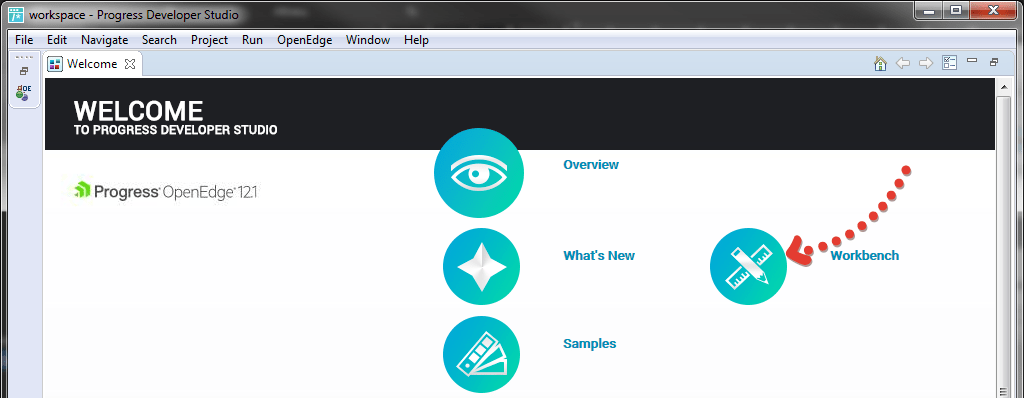
Task: Close the Welcome tab
Action: [x=129, y=64]
